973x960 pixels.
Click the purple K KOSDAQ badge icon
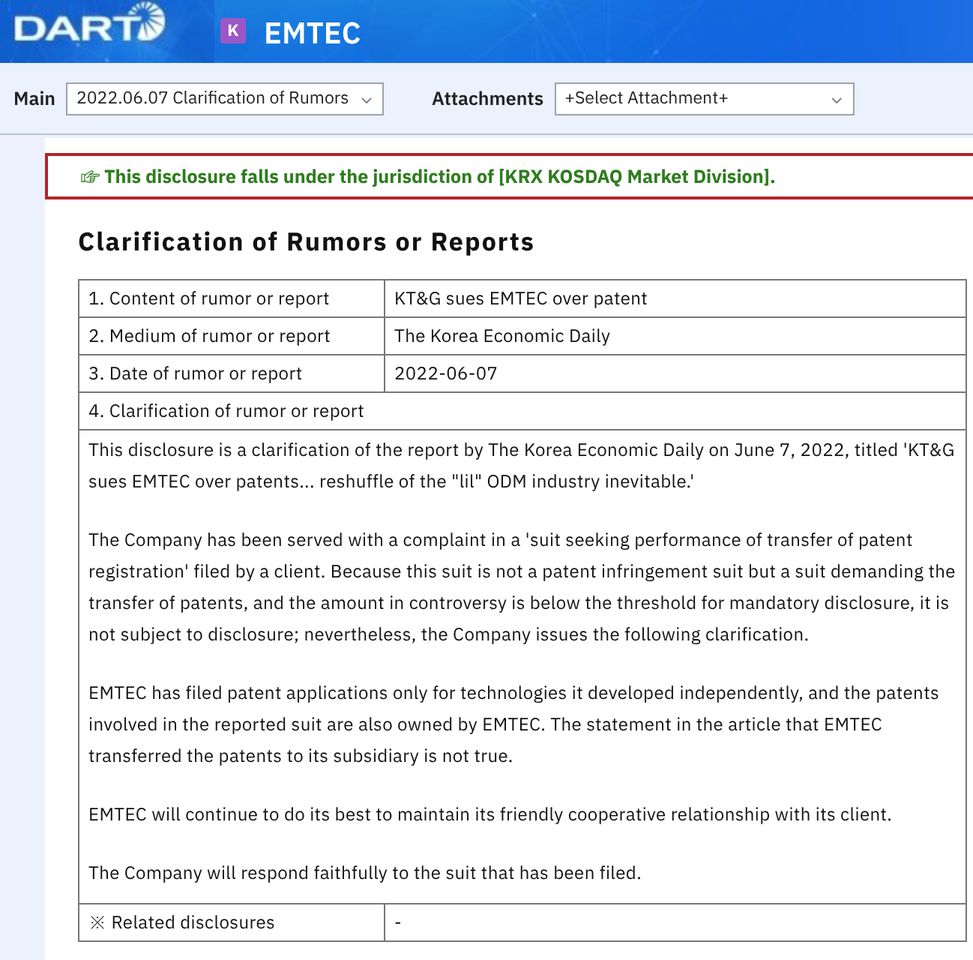233,31
